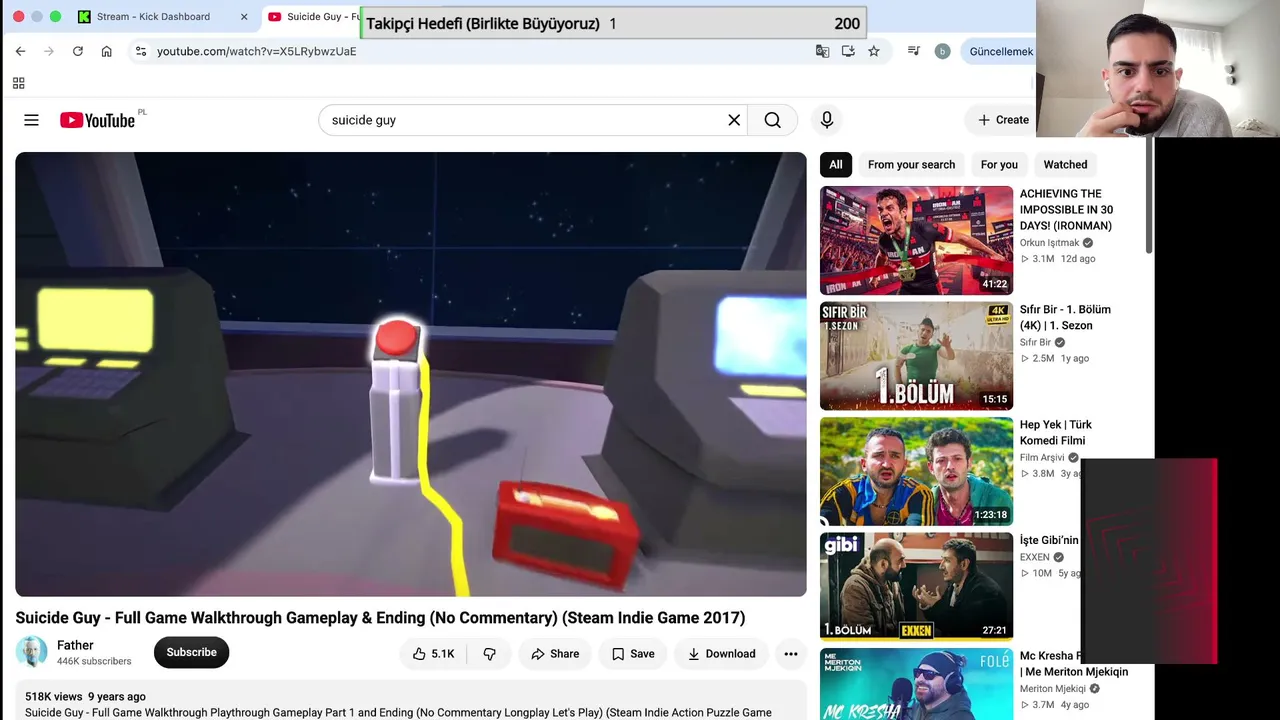This screenshot has height=720, width=1280.
Task: Close the Kick Dashboard tab
Action: pos(244,17)
